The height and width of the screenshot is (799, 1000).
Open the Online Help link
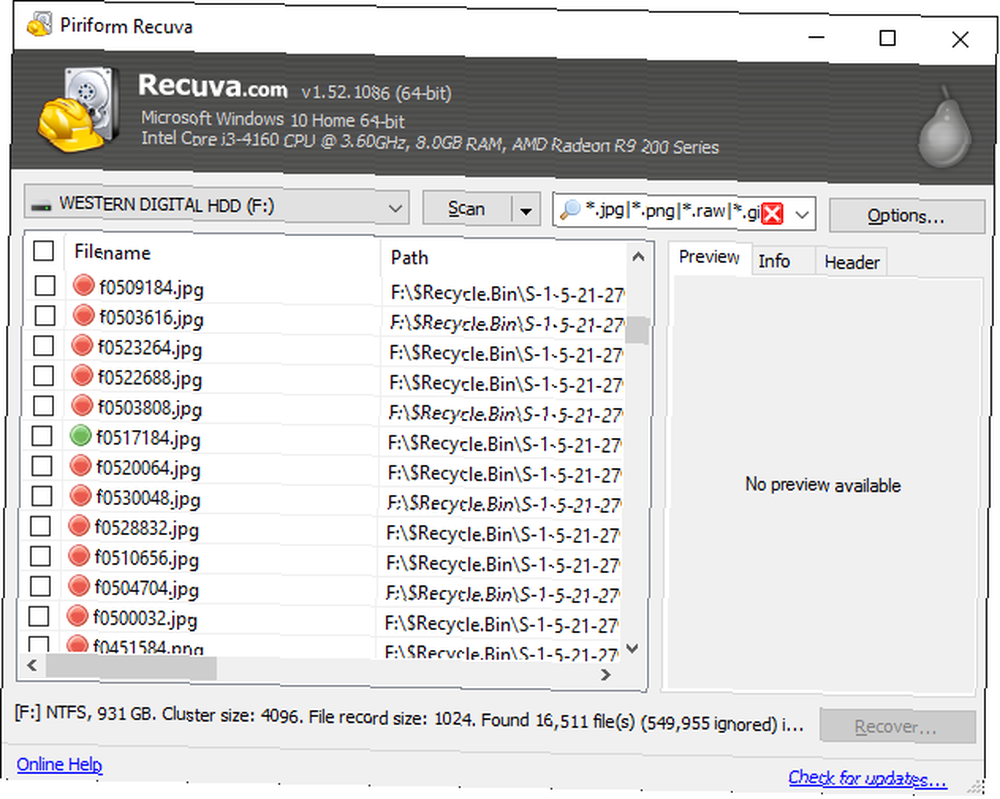click(59, 764)
